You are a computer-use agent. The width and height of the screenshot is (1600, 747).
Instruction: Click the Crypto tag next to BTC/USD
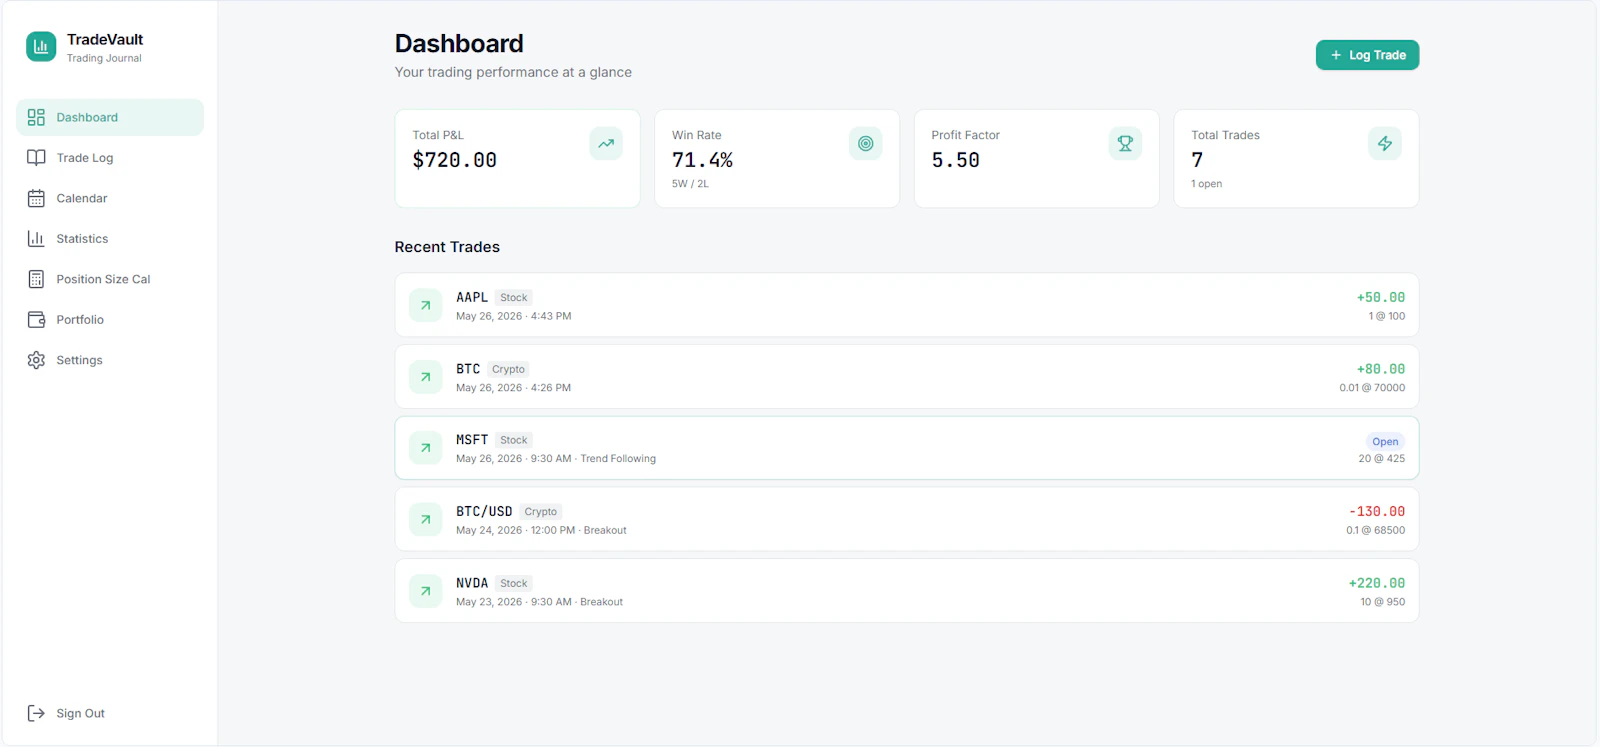pyautogui.click(x=541, y=511)
